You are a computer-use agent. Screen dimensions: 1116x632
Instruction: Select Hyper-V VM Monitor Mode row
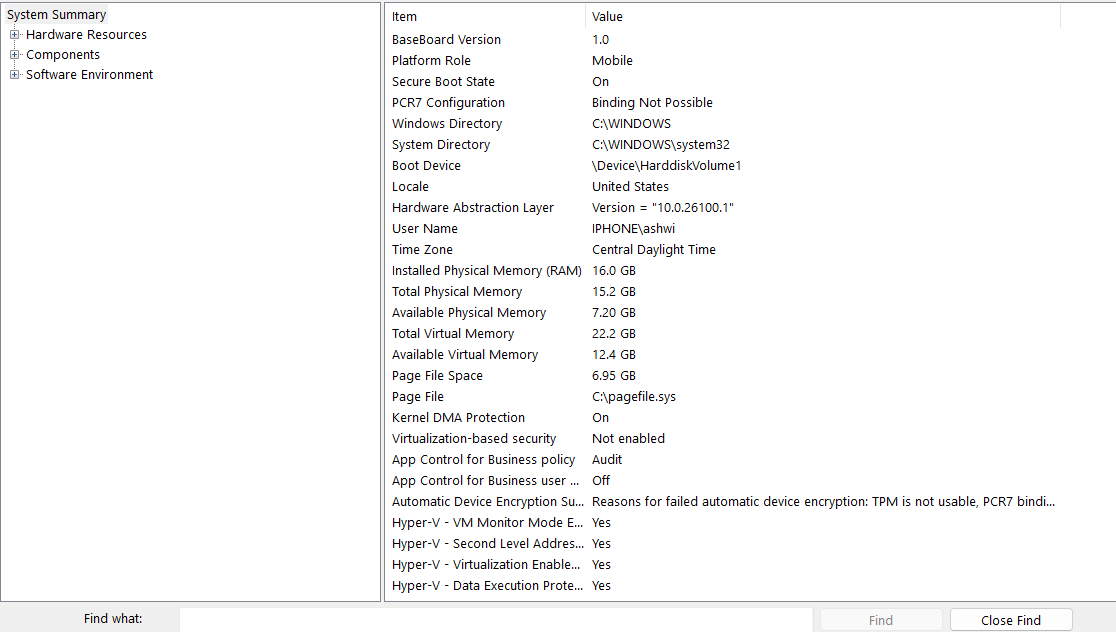(723, 522)
